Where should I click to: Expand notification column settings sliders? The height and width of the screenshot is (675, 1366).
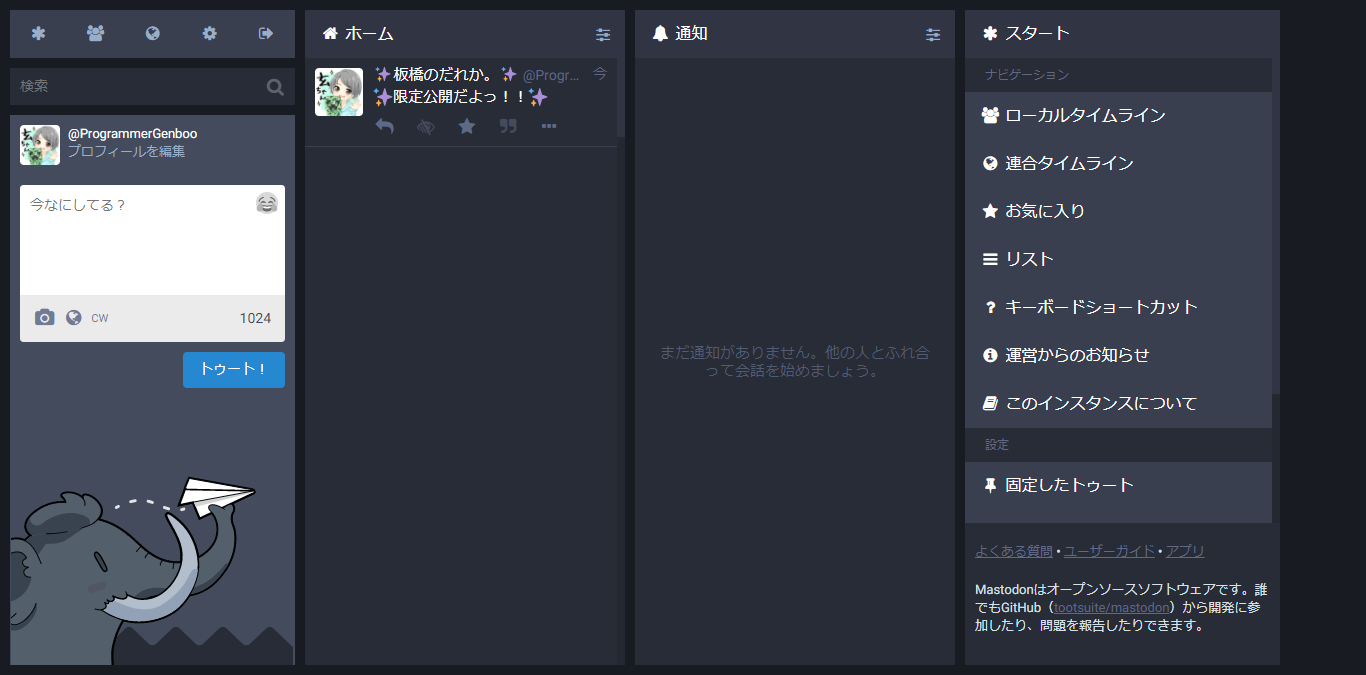tap(933, 34)
